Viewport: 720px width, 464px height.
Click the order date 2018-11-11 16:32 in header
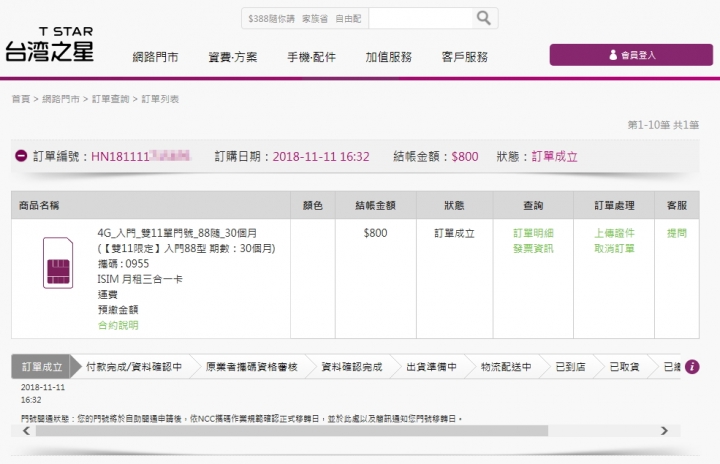pos(321,157)
